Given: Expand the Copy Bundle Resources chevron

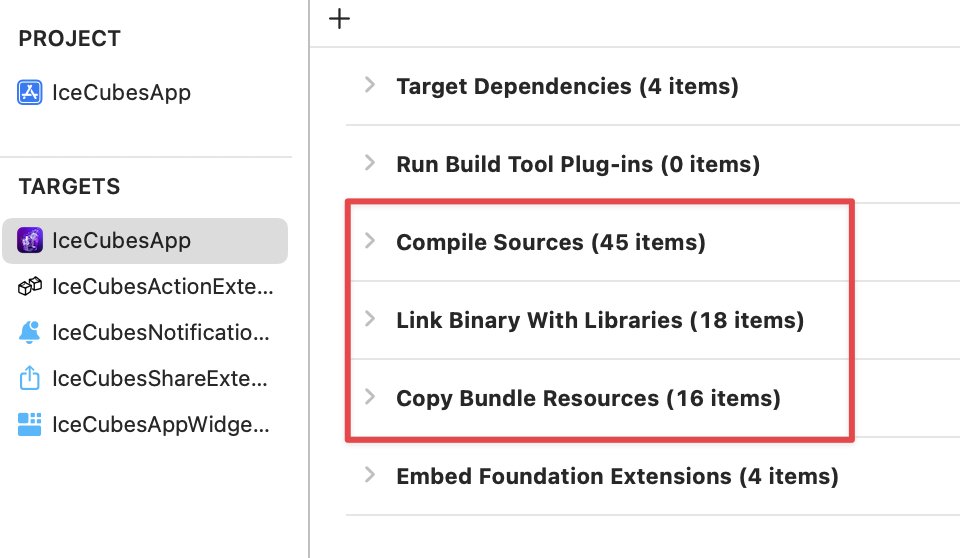Looking at the screenshot, I should [370, 398].
